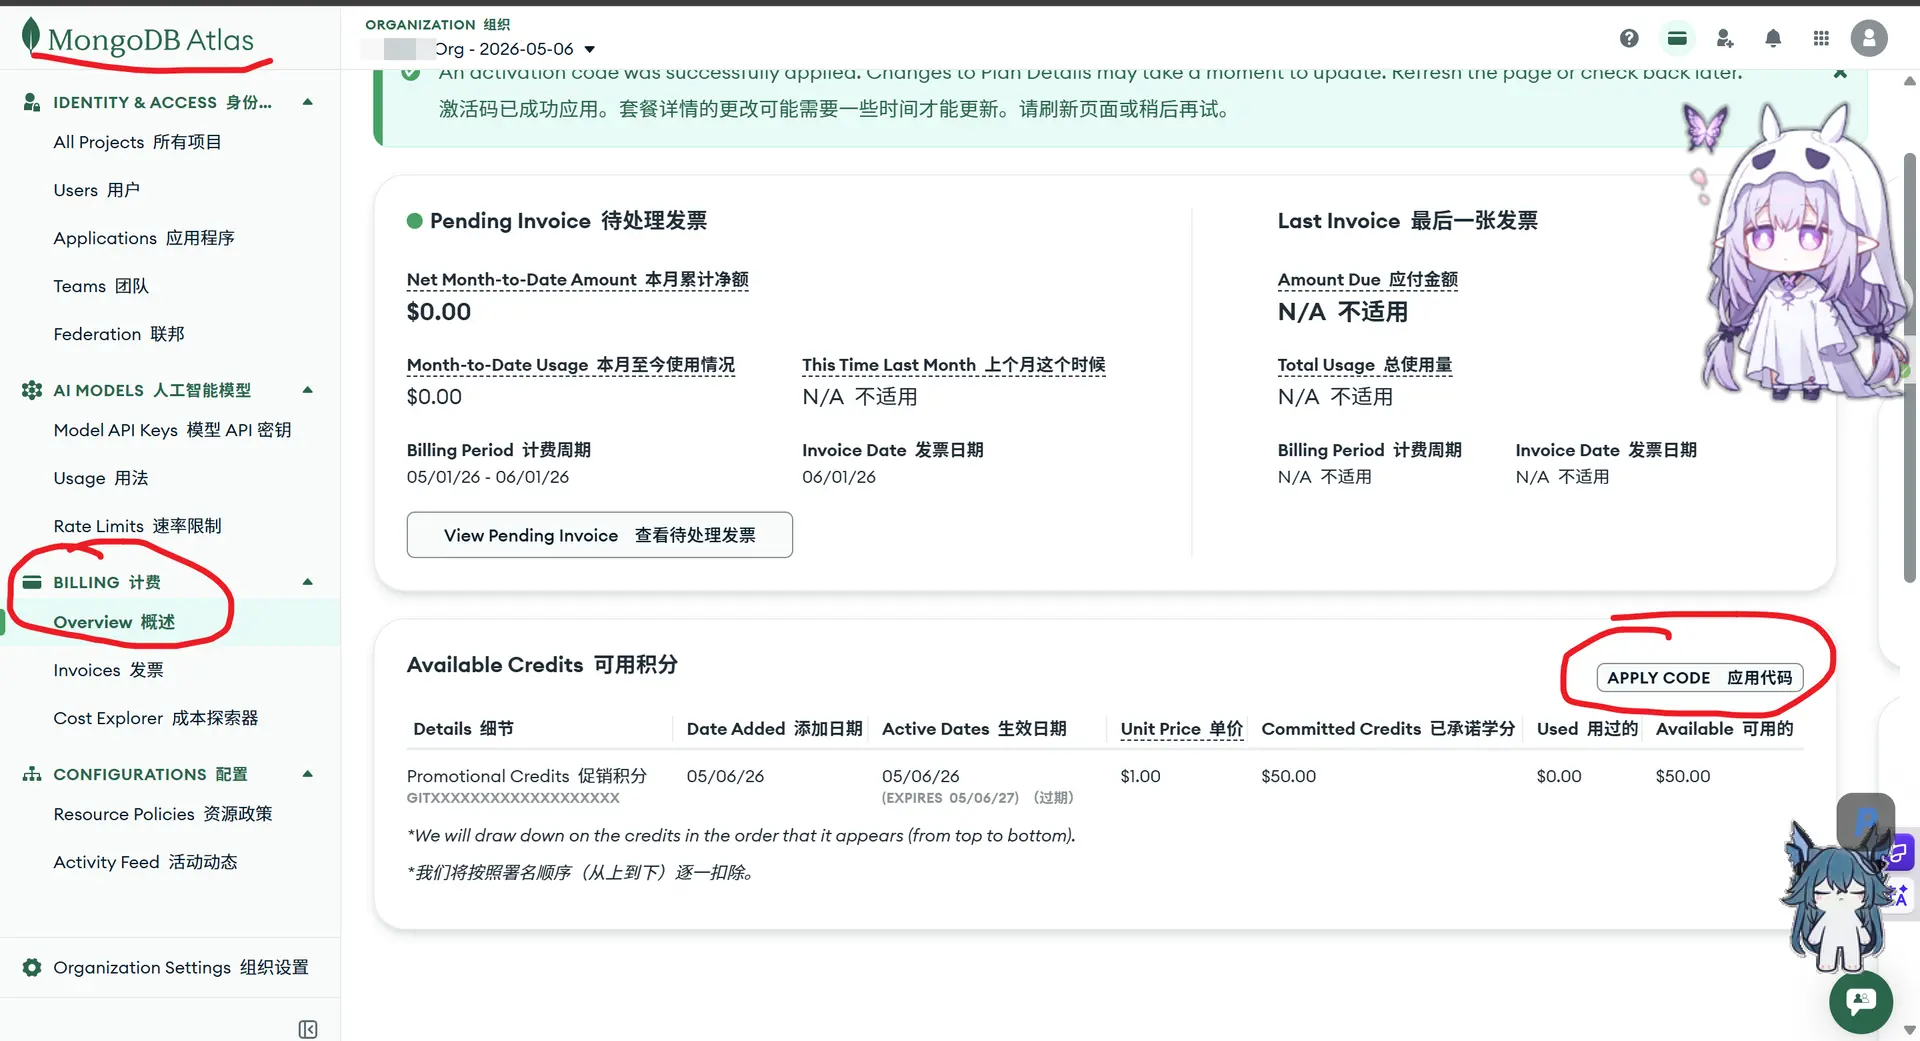This screenshot has height=1041, width=1920.
Task: Open Cost Explorer
Action: coord(155,718)
